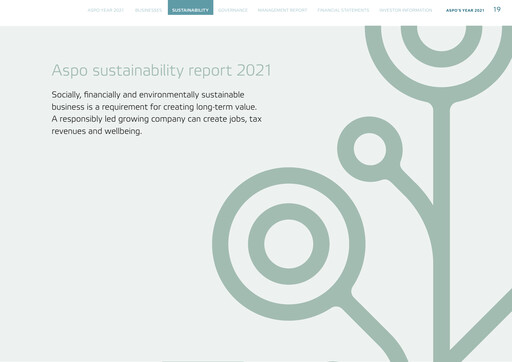512x362 pixels.
Task: Go to the Businesses section tab
Action: point(148,10)
